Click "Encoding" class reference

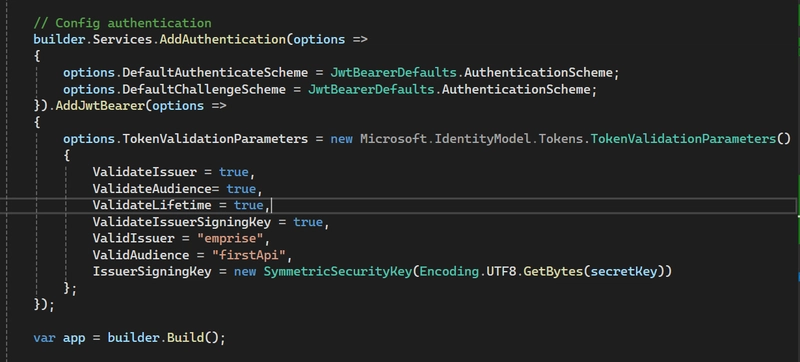[x=449, y=271]
